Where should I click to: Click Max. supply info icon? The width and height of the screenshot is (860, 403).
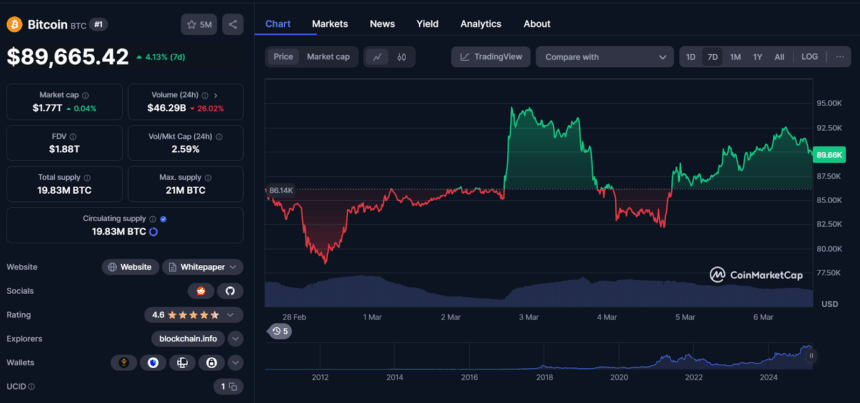tap(208, 178)
